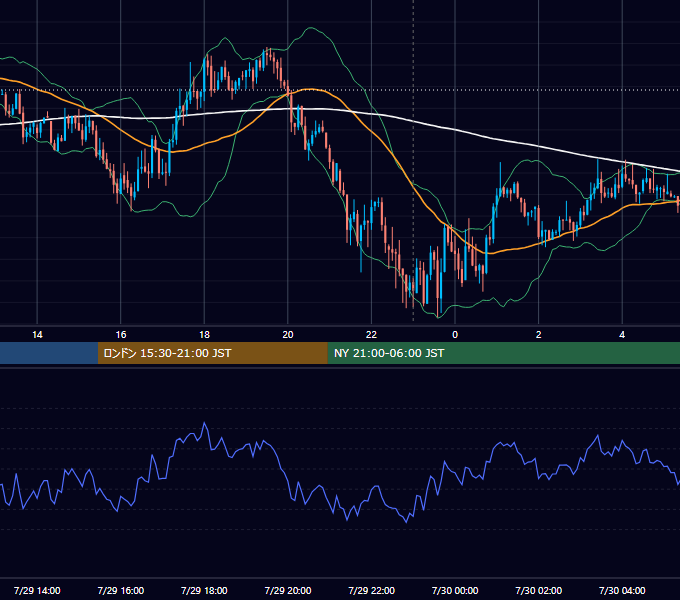680x600 pixels.
Task: Click the 7/29 20:00 date label
Action: click(288, 590)
